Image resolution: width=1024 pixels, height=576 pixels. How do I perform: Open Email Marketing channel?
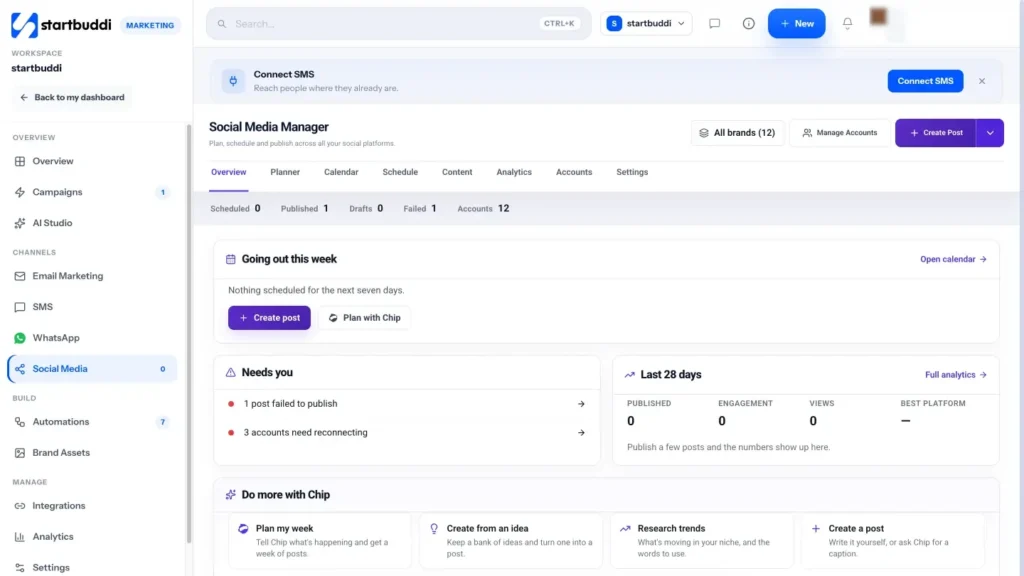[x=91, y=276]
